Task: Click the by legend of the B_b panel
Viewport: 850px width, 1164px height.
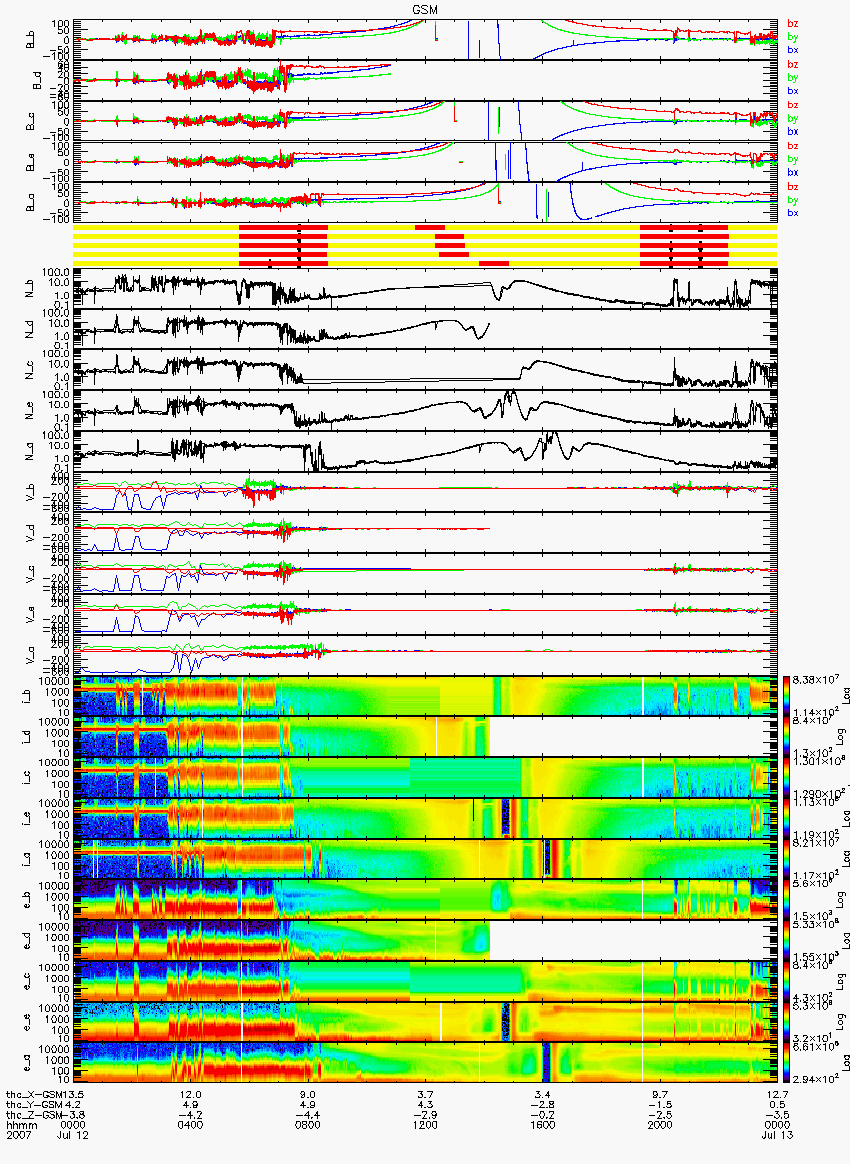Action: coord(793,36)
